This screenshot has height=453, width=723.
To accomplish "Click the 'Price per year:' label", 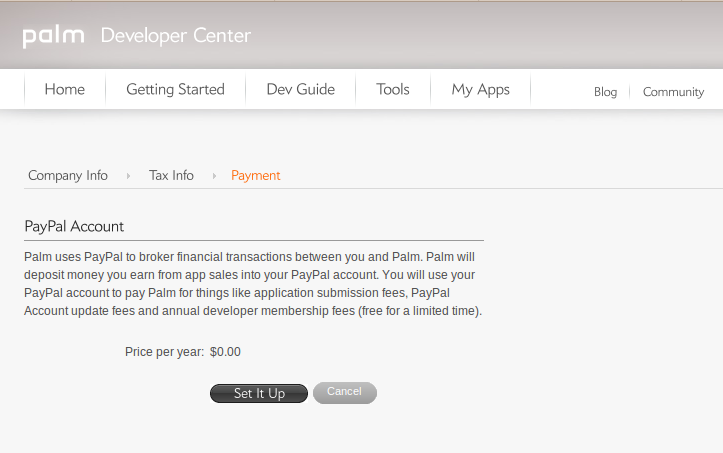I will pos(165,352).
